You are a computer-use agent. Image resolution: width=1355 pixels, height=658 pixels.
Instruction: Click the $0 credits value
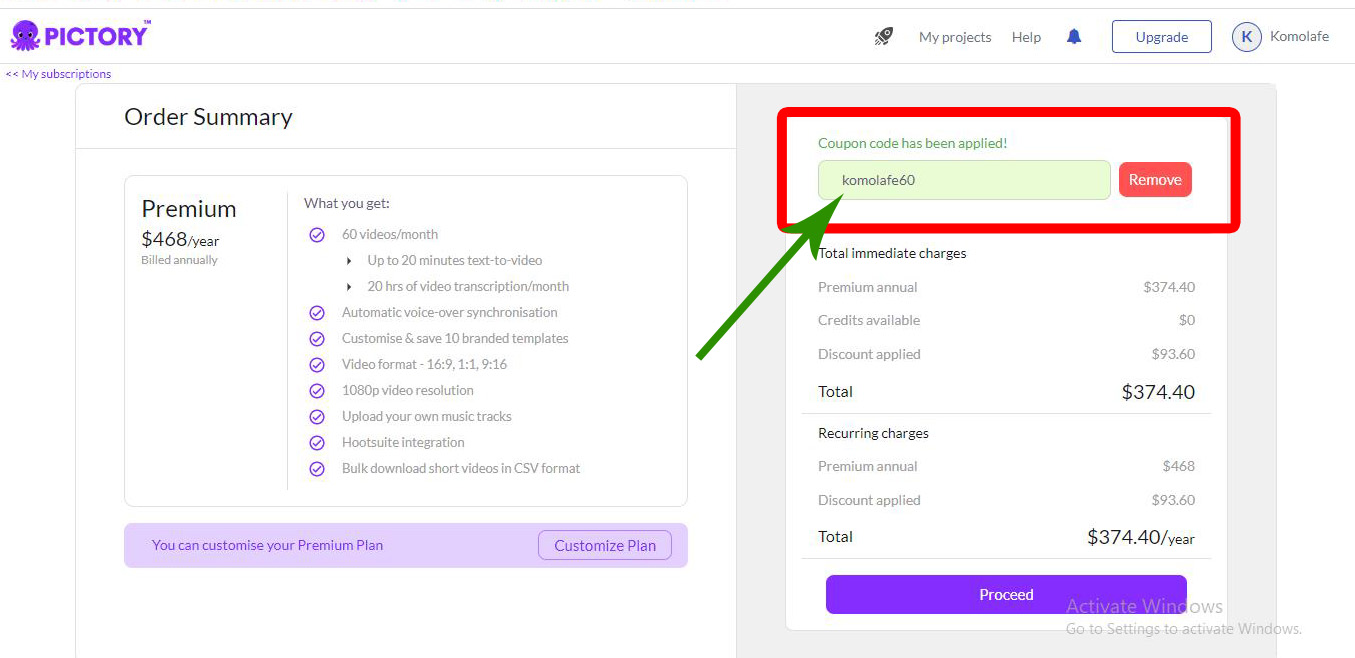point(1187,320)
